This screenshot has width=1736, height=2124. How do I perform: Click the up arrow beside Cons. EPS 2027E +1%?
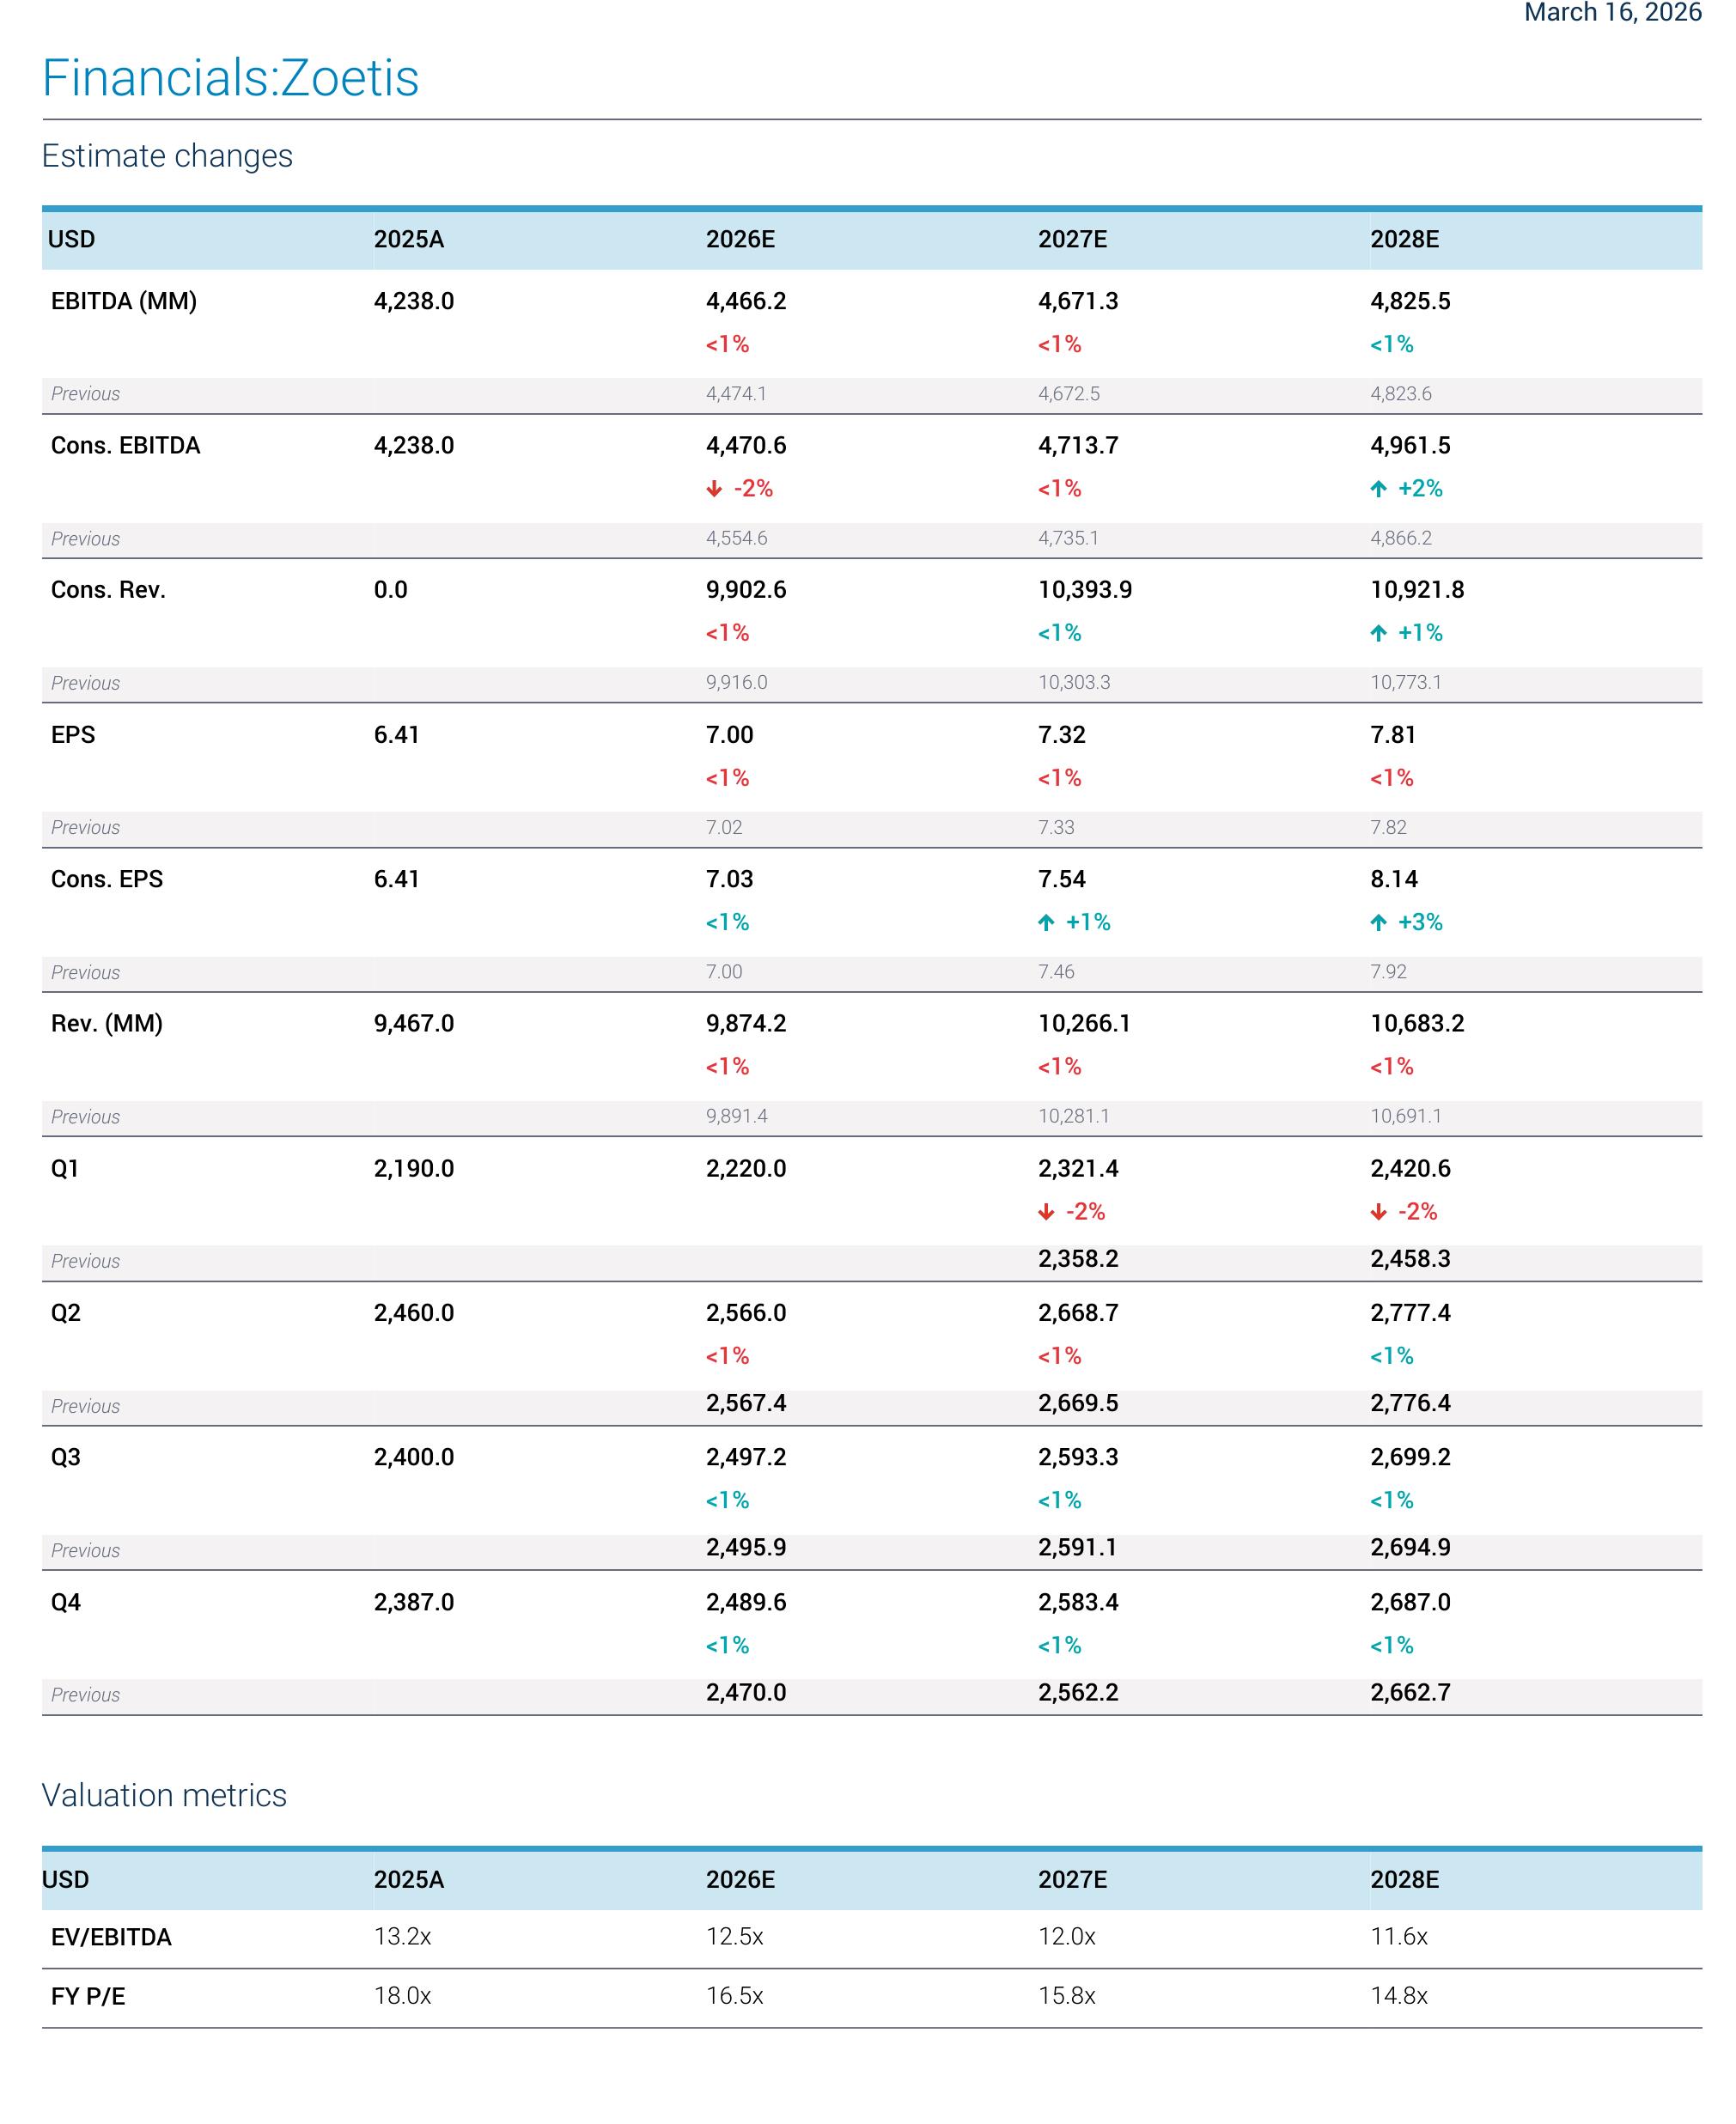1046,922
